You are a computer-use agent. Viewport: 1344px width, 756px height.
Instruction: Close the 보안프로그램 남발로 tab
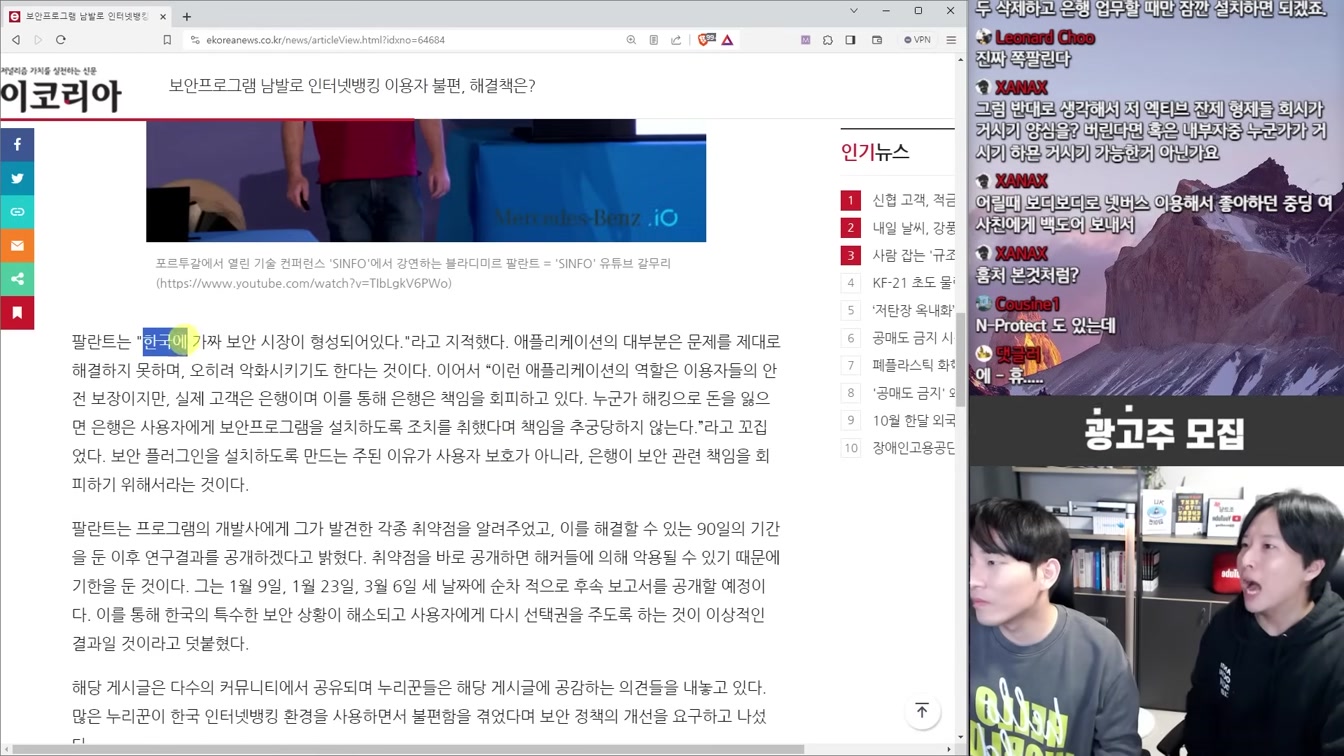(162, 16)
